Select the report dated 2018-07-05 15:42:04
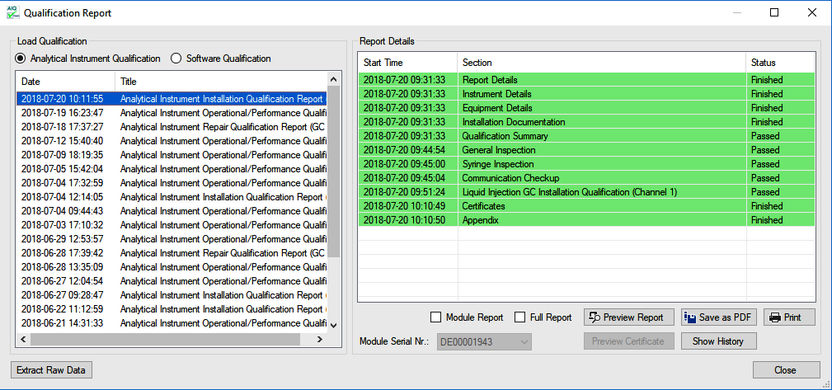Viewport: 832px width, 390px height. pyautogui.click(x=172, y=169)
